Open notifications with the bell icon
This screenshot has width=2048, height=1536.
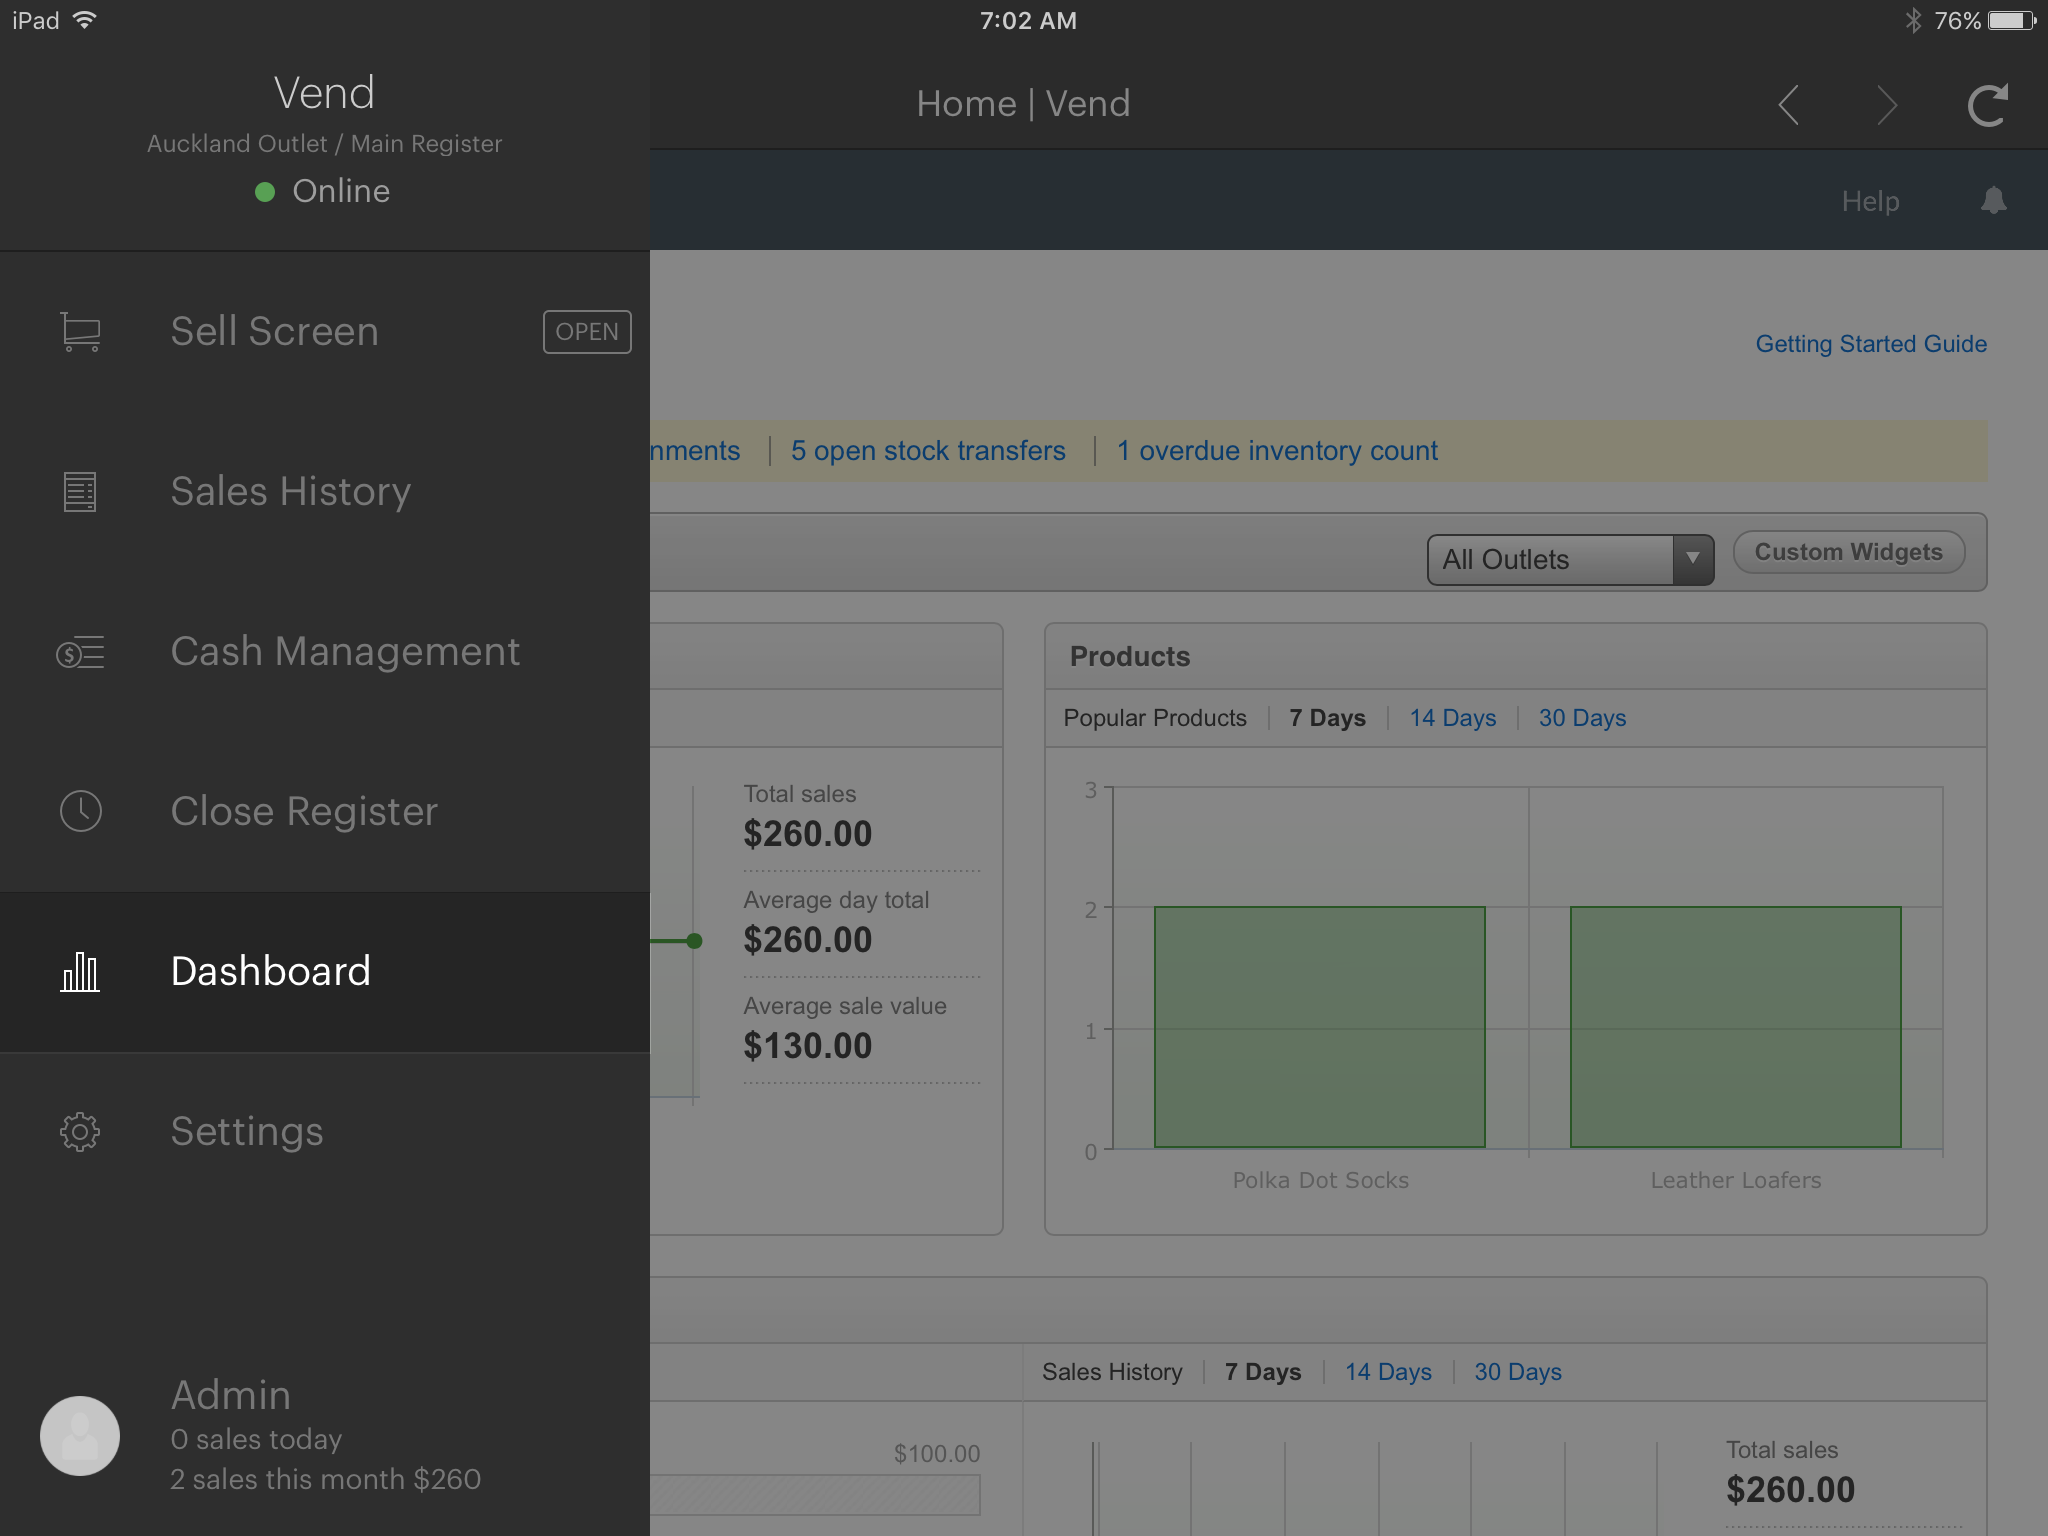(x=1993, y=201)
